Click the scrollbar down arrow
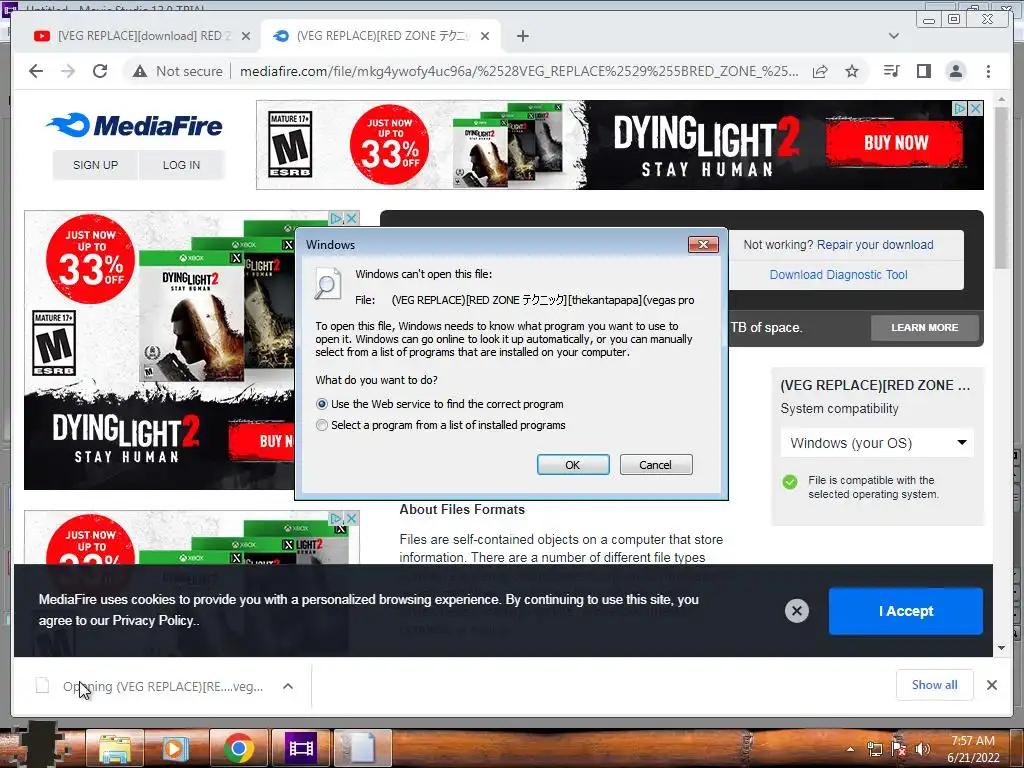 (x=1002, y=648)
